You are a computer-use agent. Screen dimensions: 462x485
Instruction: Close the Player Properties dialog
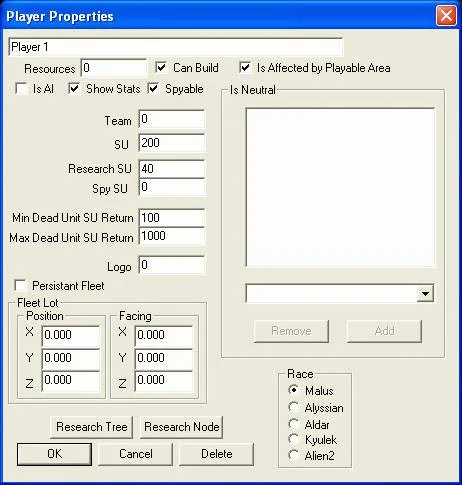point(446,16)
